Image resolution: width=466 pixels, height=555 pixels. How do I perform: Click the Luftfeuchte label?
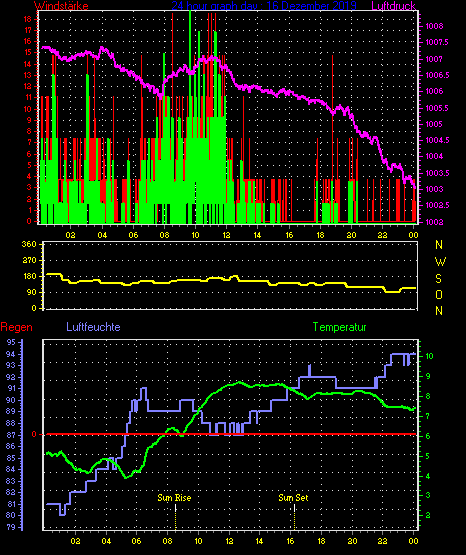pyautogui.click(x=93, y=327)
